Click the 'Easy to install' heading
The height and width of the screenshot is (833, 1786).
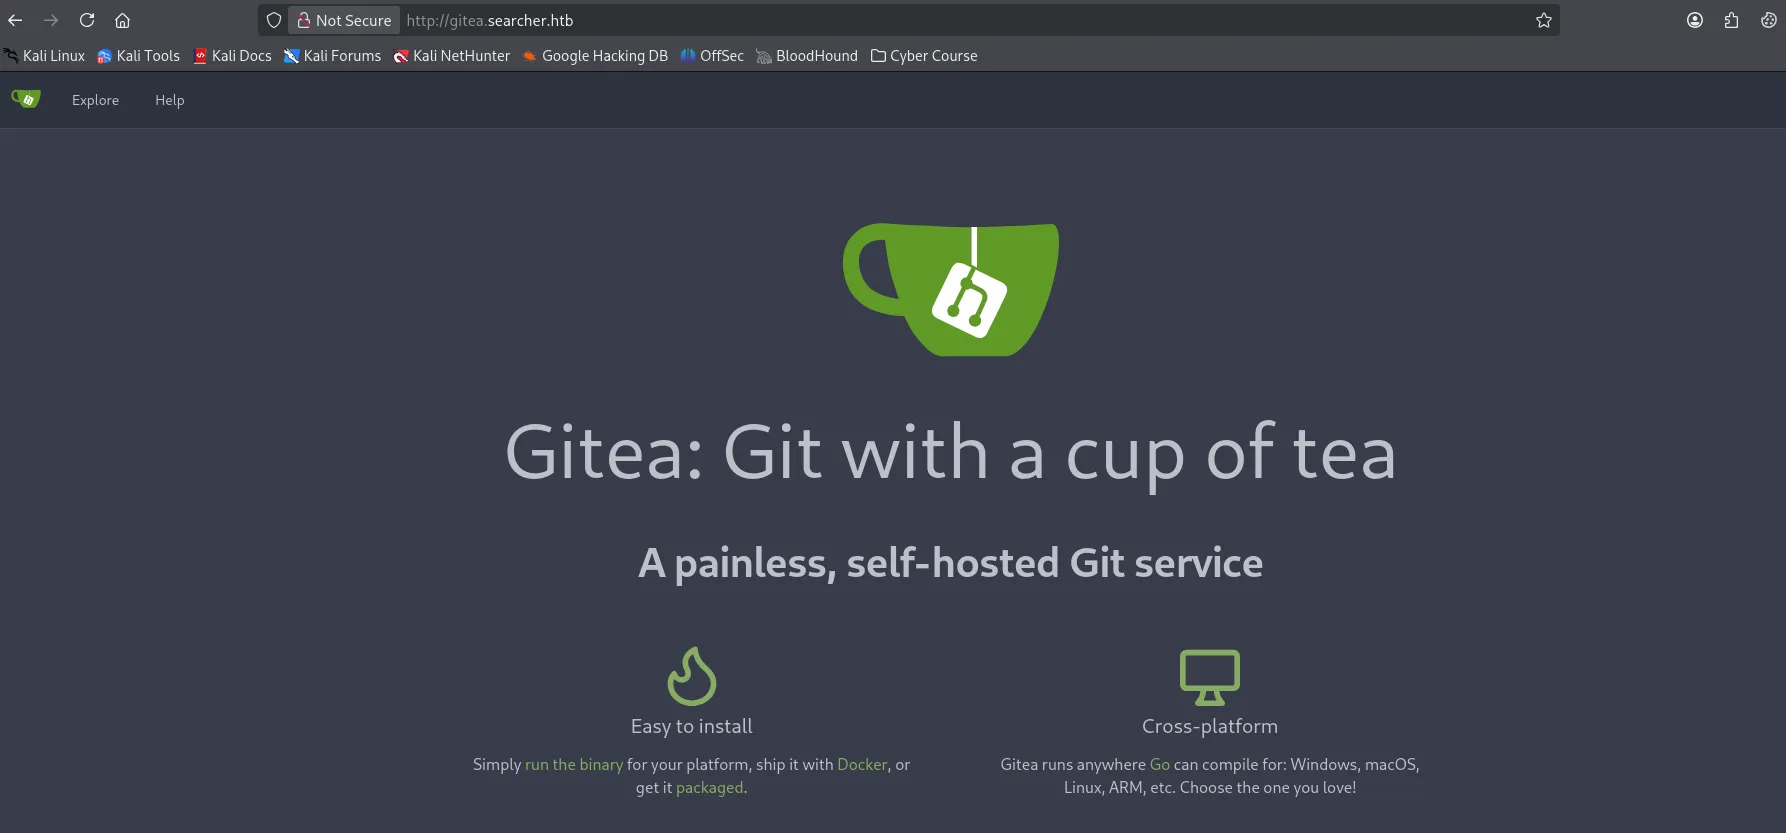pyautogui.click(x=692, y=727)
